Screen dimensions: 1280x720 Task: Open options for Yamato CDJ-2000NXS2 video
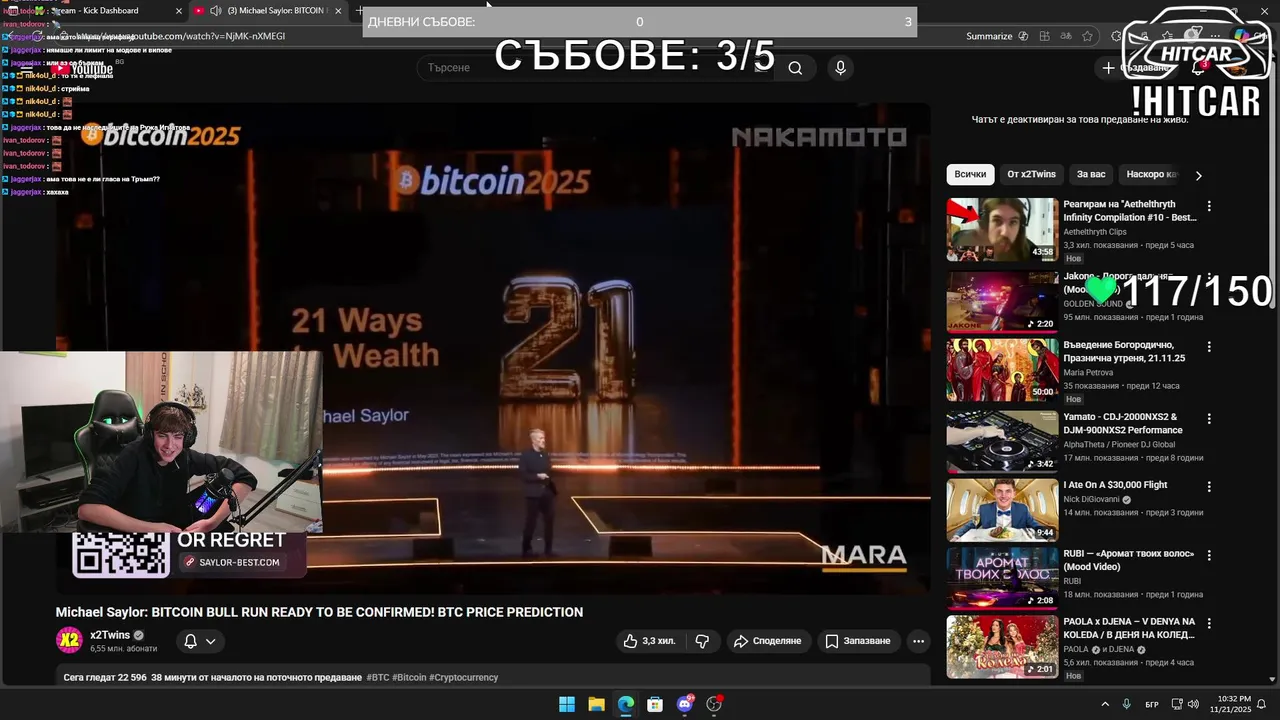tap(1209, 419)
